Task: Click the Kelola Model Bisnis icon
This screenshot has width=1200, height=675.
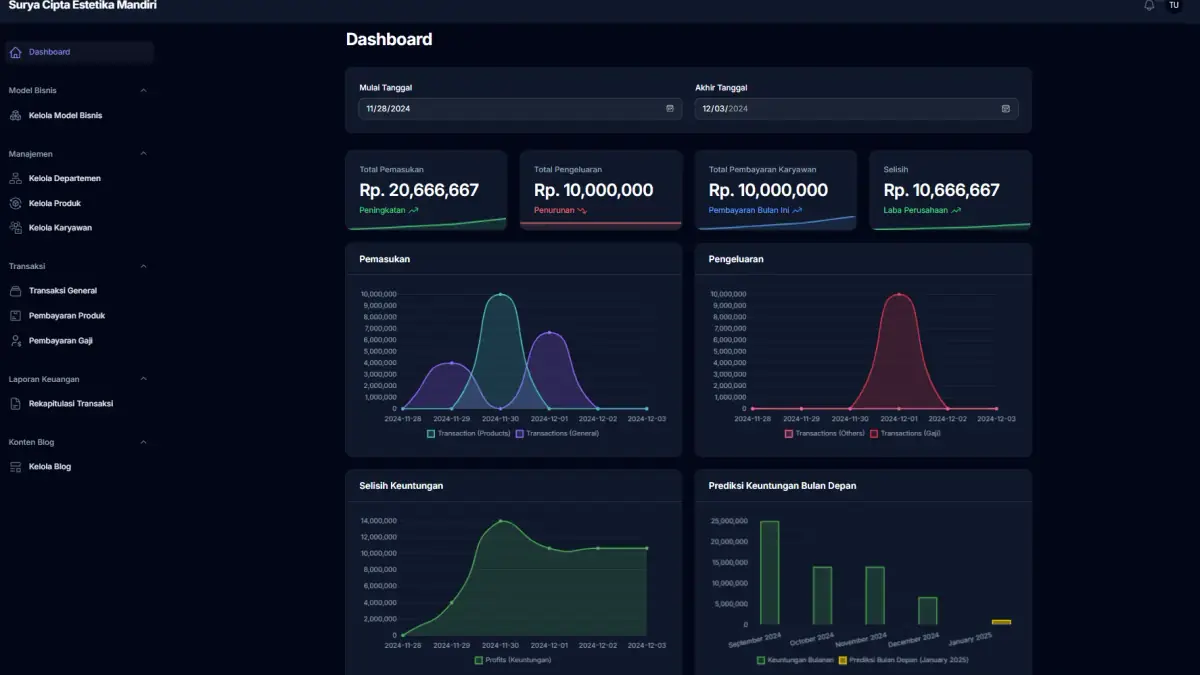Action: 15,115
